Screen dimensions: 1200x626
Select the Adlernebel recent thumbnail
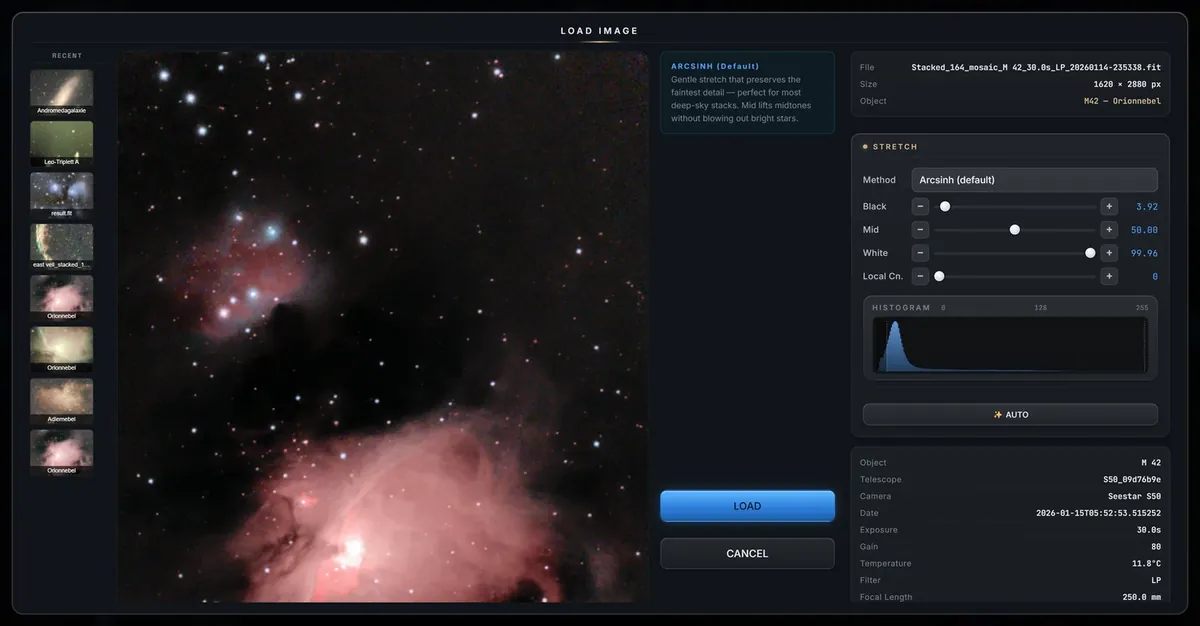coord(62,401)
